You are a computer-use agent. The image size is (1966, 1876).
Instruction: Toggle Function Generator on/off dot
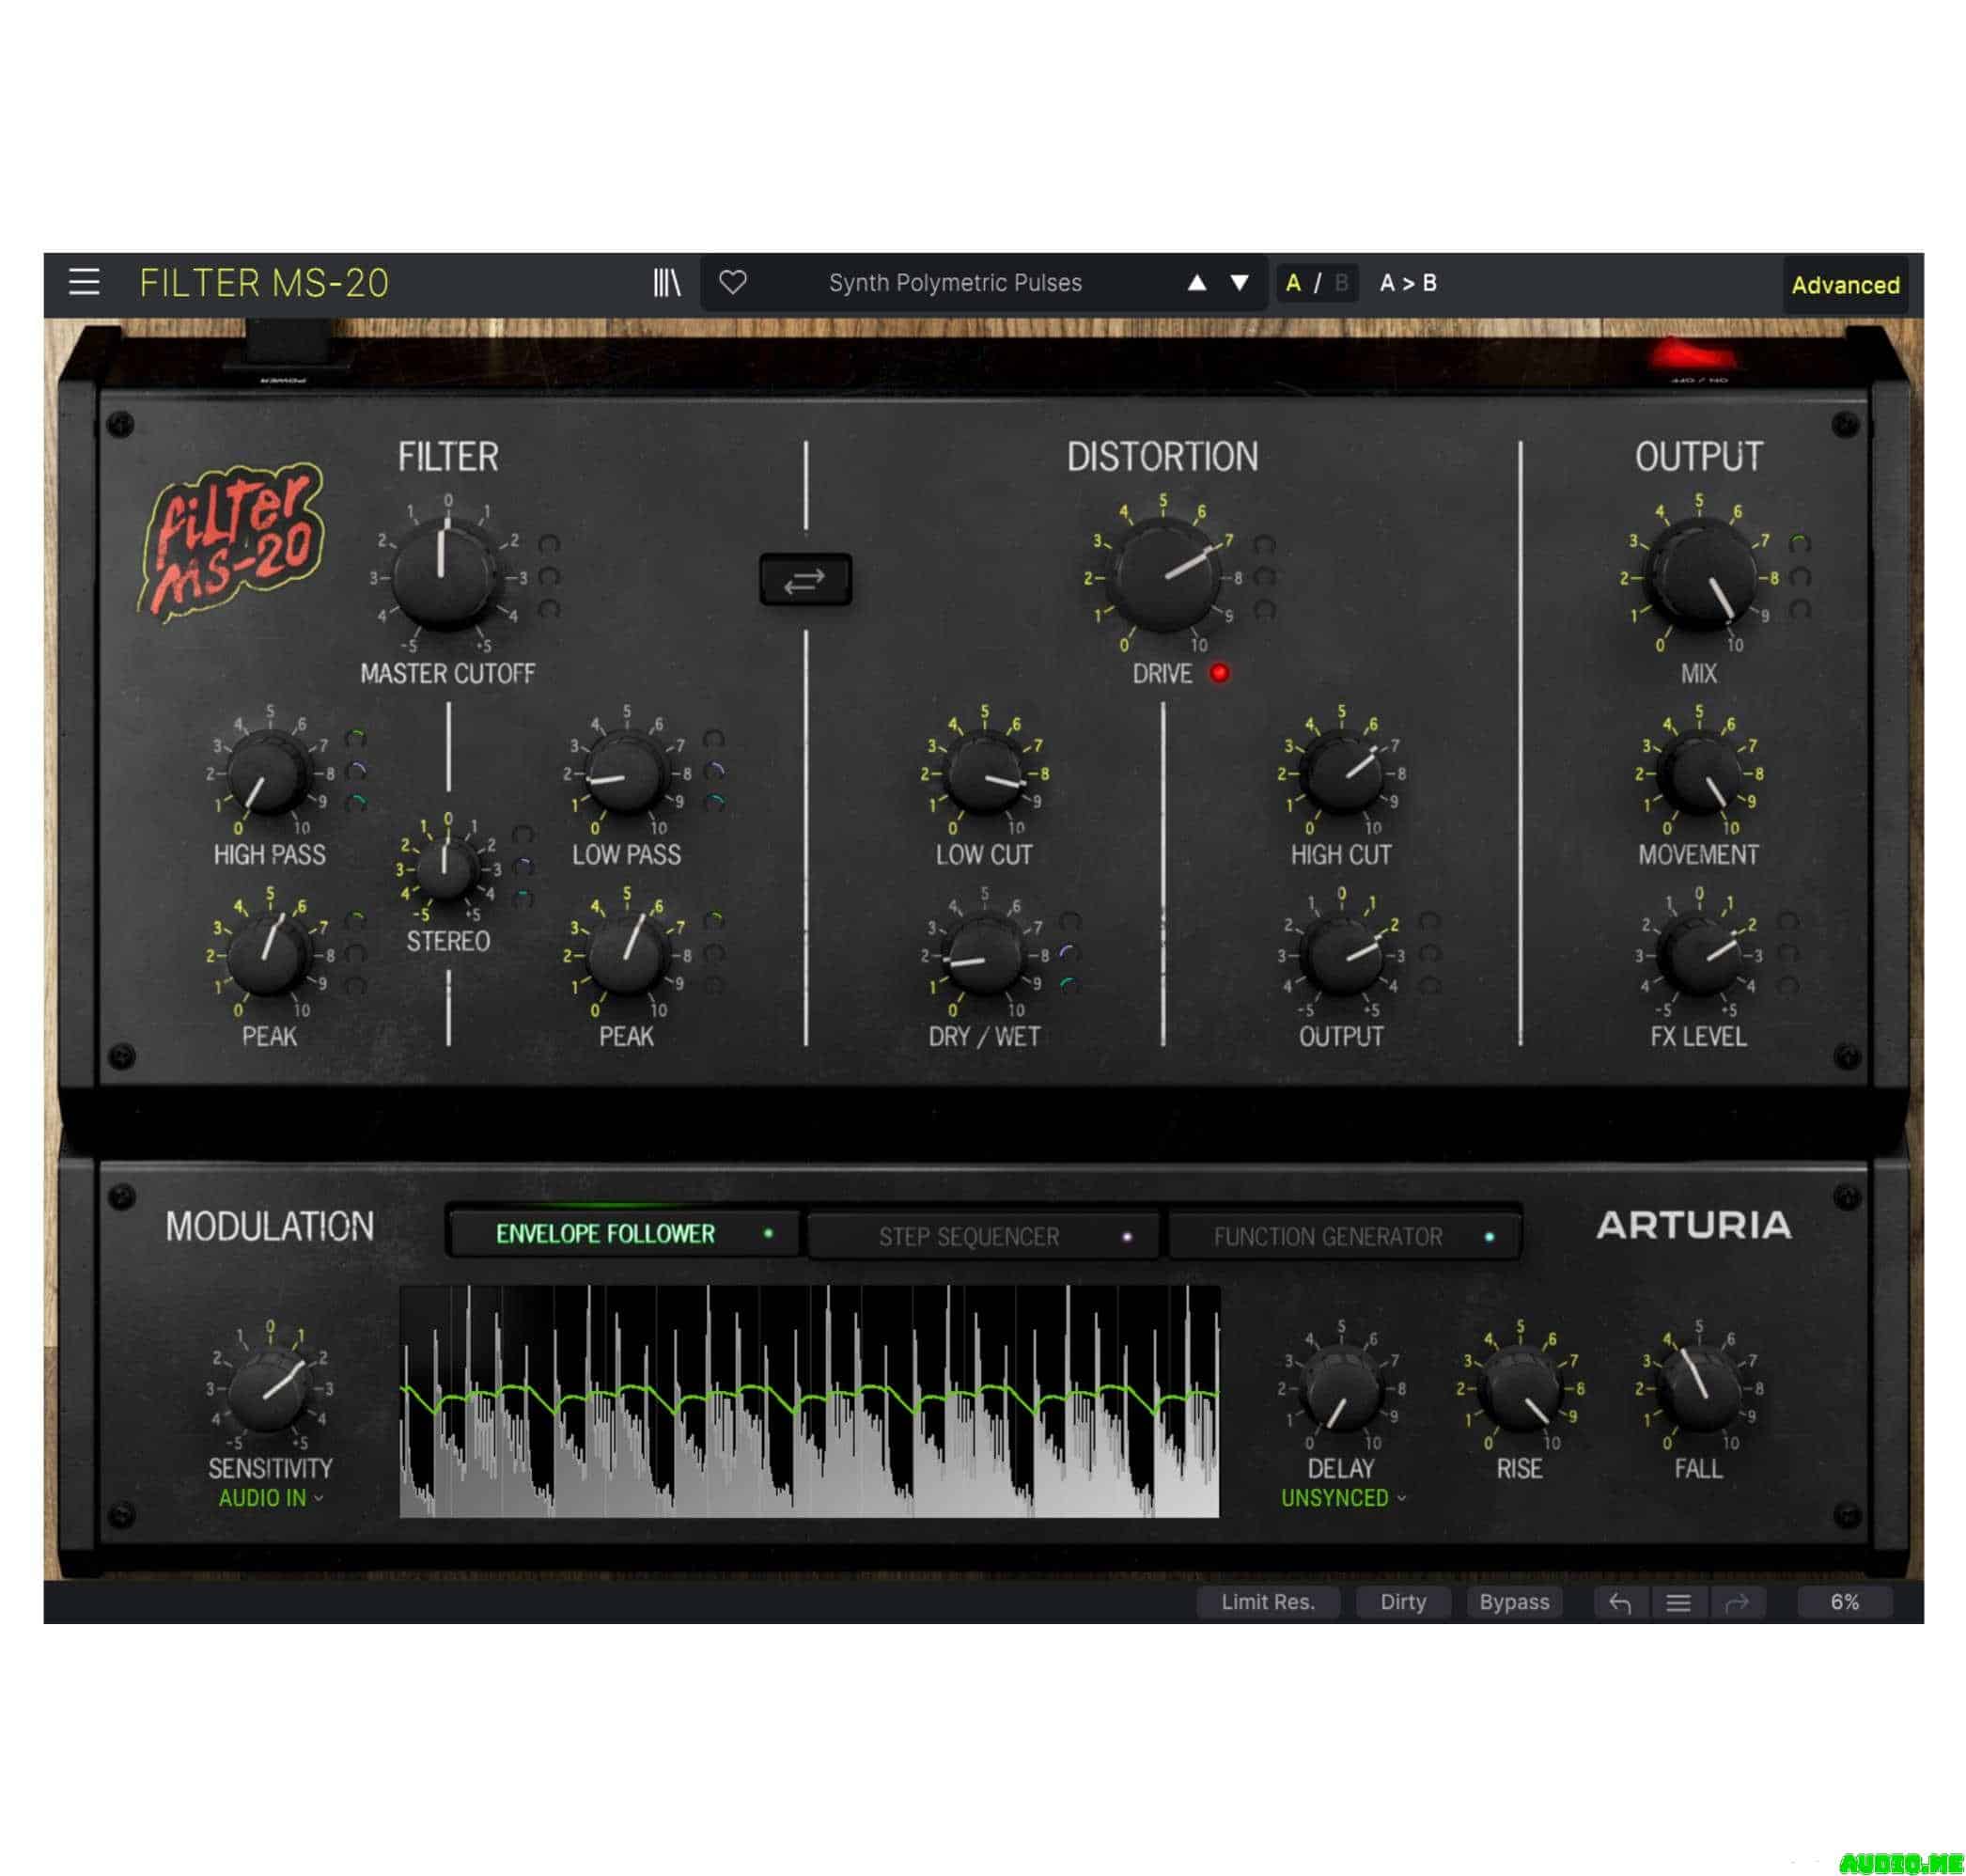coord(1489,1236)
